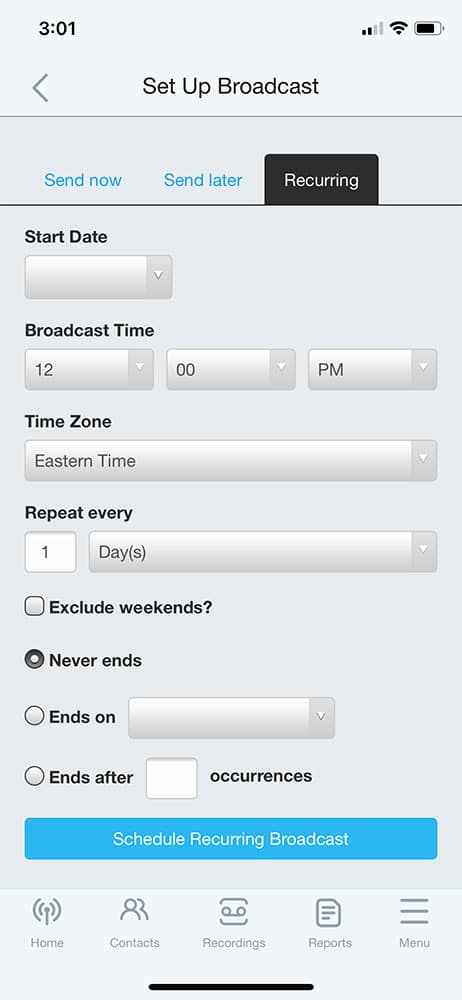The image size is (462, 1000).
Task: Open the Home broadcast icon
Action: click(x=47, y=913)
